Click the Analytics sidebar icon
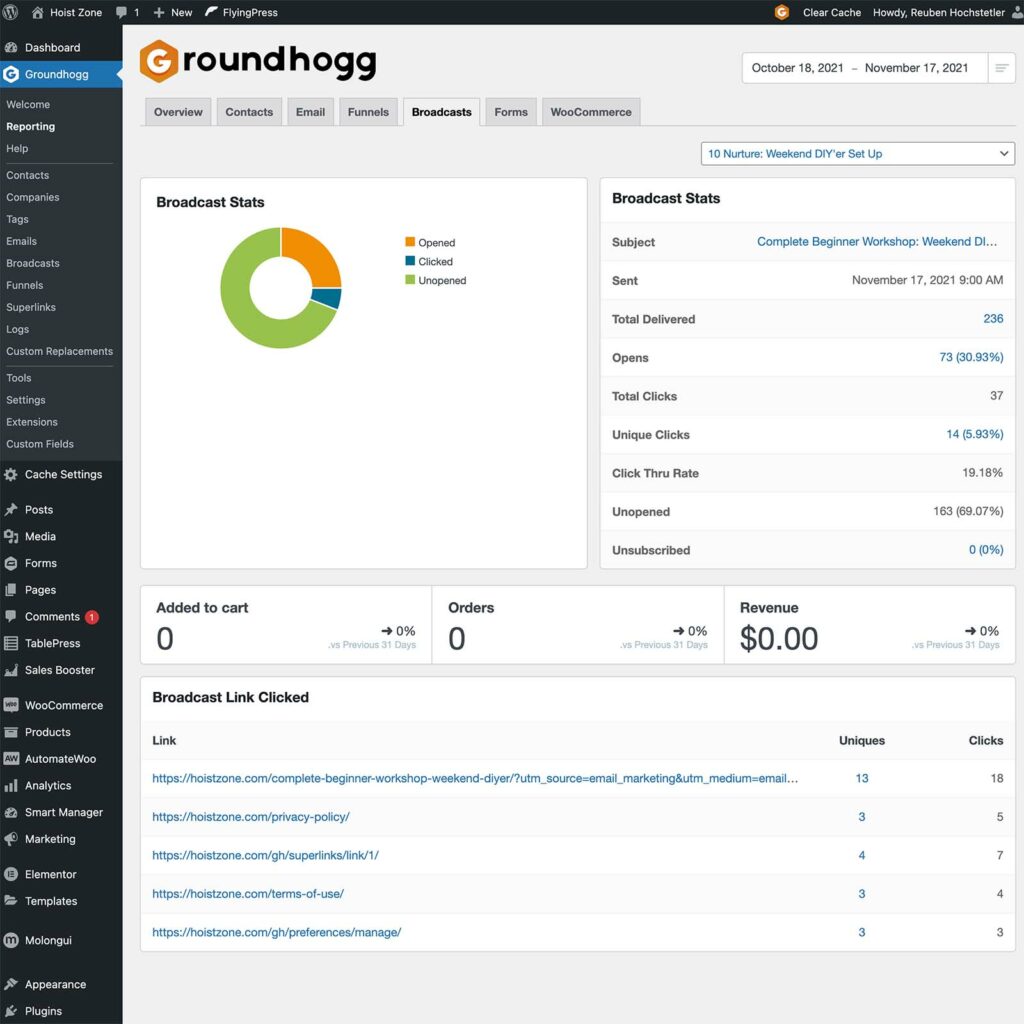This screenshot has width=1024, height=1024. tap(12, 785)
